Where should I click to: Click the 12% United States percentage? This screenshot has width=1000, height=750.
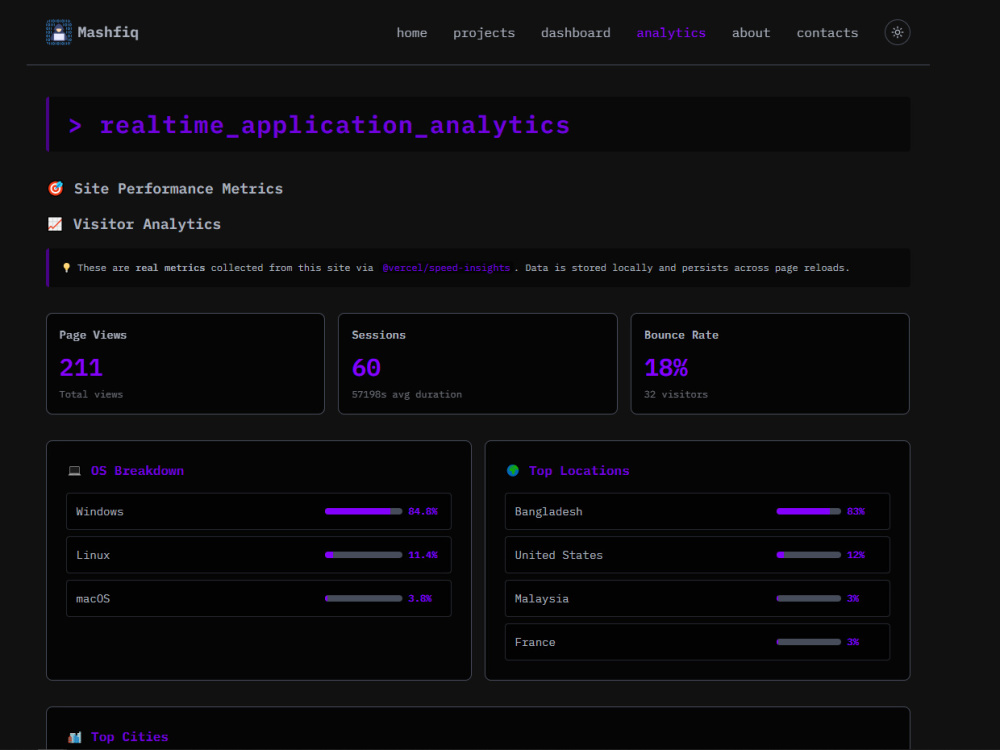click(856, 555)
